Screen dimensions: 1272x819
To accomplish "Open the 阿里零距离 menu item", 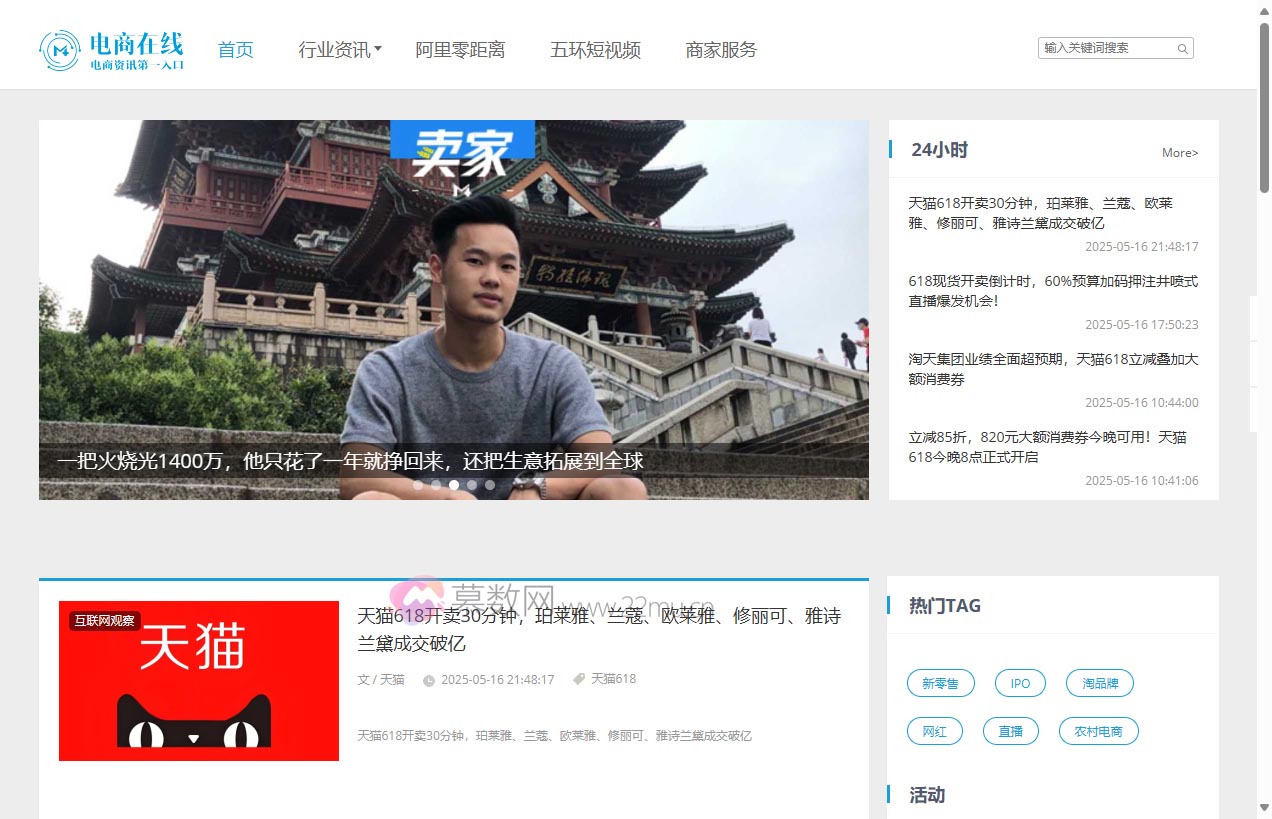I will click(x=460, y=50).
